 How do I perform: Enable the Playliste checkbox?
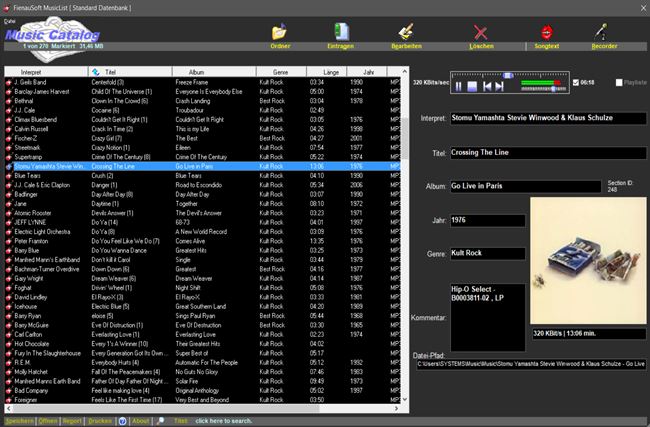point(619,82)
